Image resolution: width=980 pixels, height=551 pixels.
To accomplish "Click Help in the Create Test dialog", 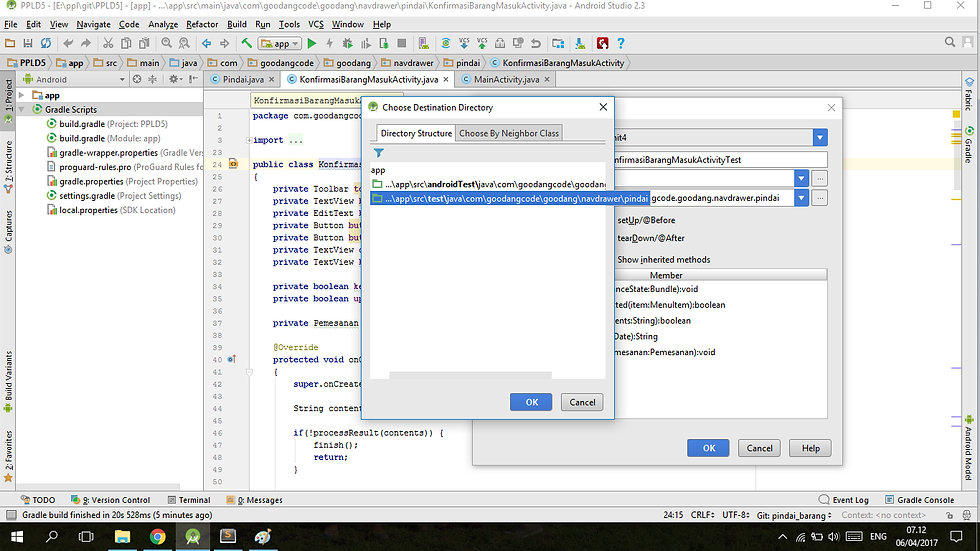I will pyautogui.click(x=810, y=448).
